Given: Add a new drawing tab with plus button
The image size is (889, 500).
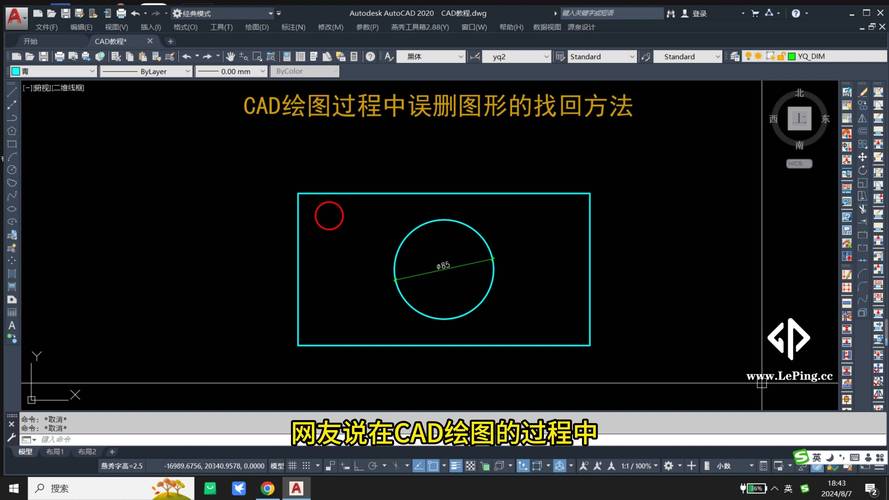Looking at the screenshot, I should click(x=170, y=41).
